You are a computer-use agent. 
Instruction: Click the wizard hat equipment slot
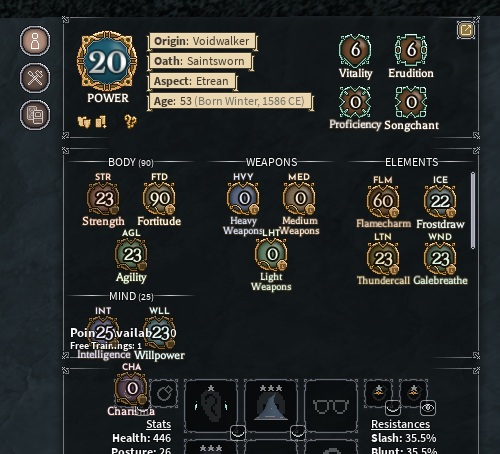(x=271, y=406)
